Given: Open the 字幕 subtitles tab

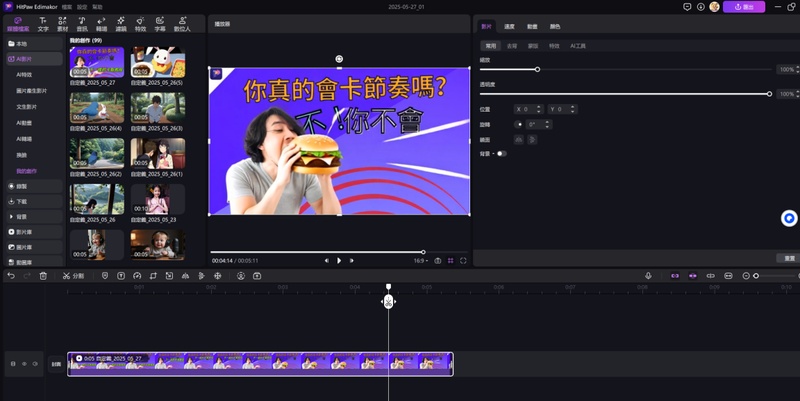Looking at the screenshot, I should [x=160, y=24].
